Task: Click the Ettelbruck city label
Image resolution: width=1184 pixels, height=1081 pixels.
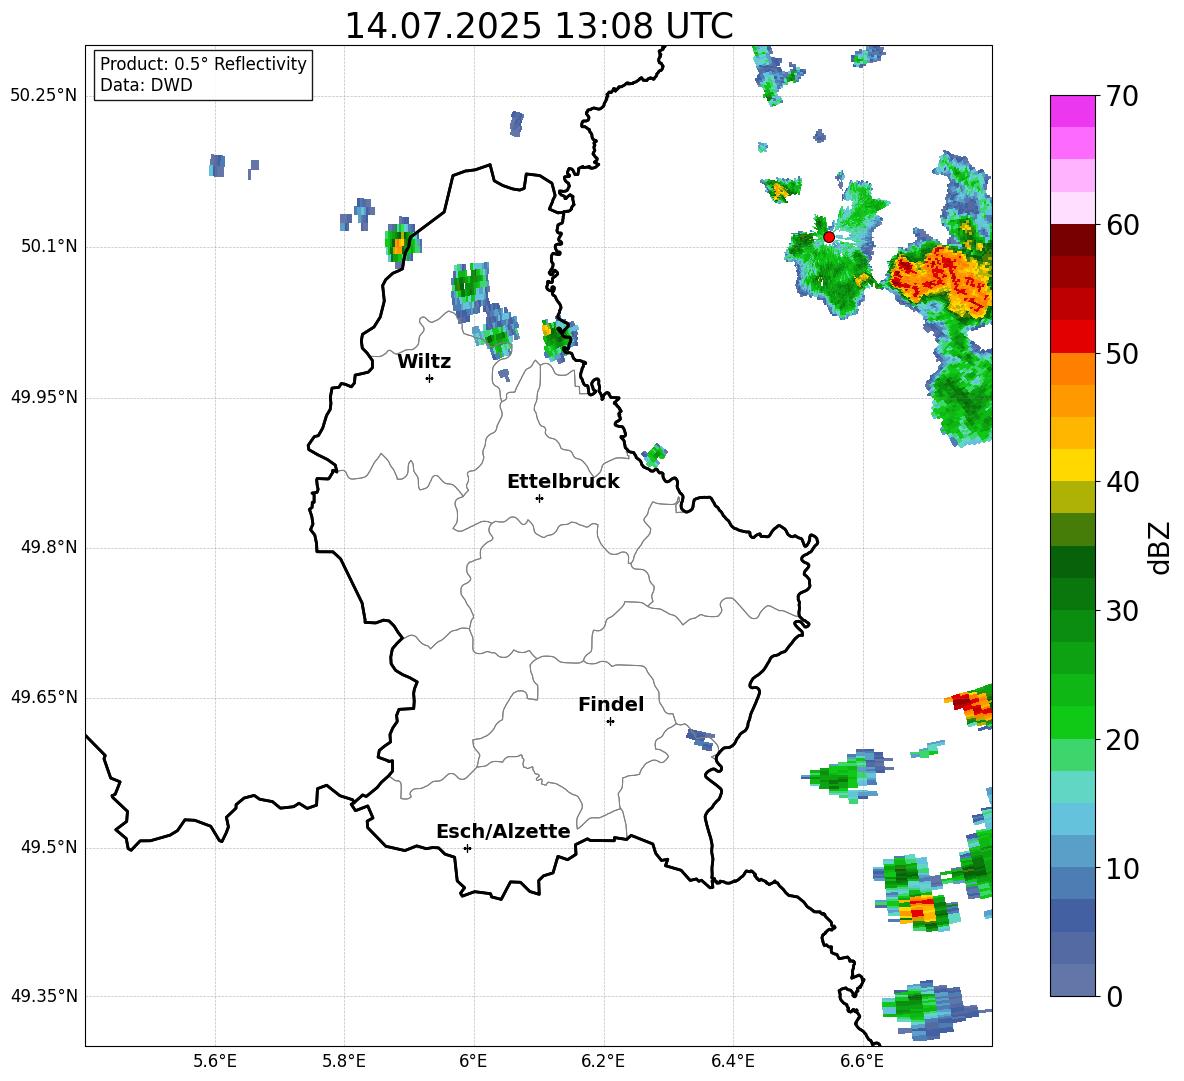Action: [x=563, y=482]
